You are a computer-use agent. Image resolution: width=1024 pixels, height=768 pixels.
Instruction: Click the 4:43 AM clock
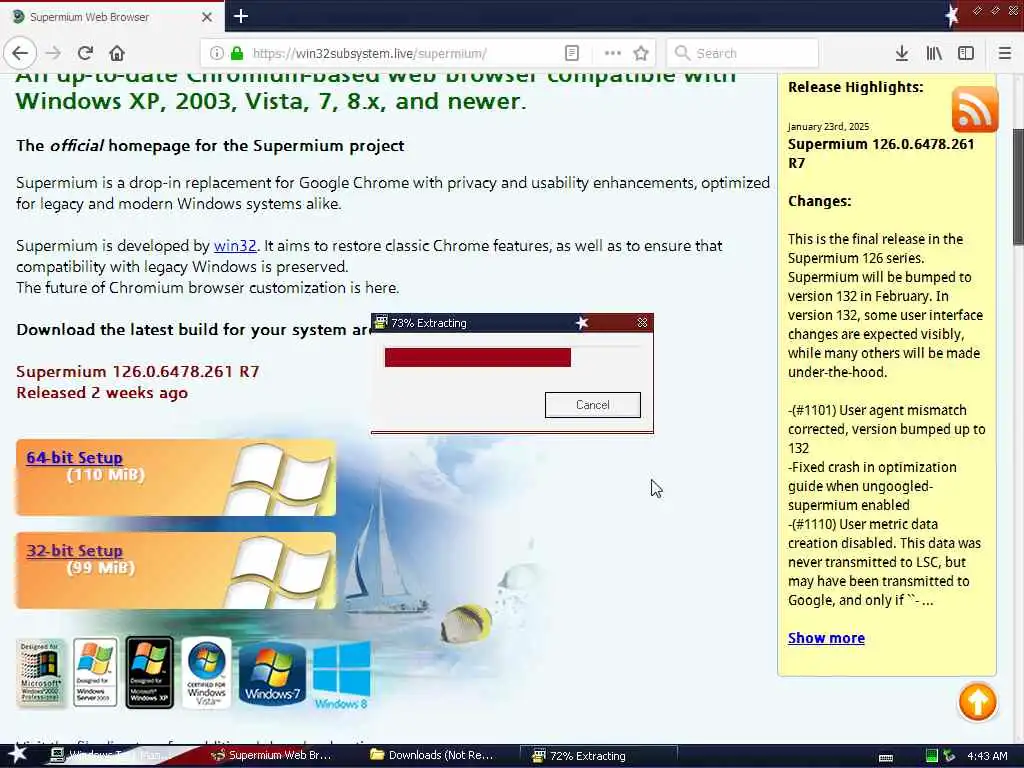pos(987,756)
